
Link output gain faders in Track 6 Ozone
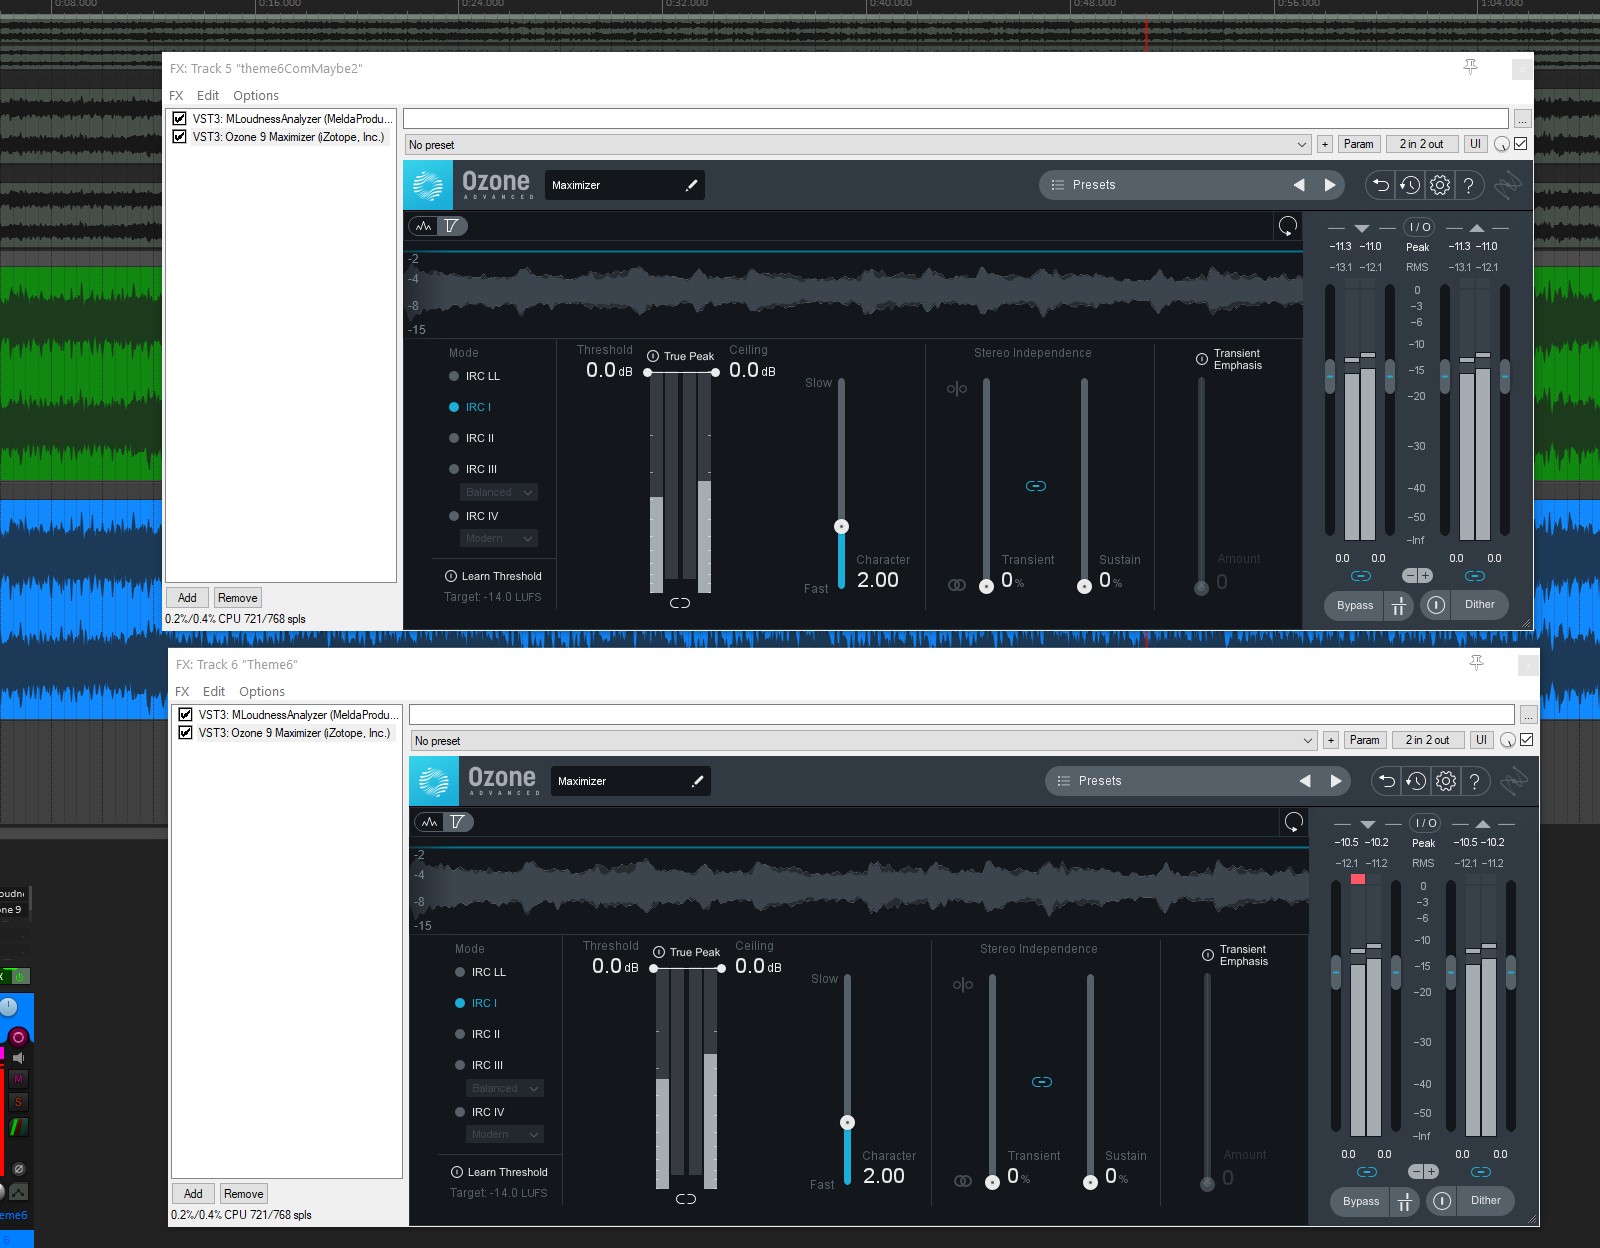point(1481,1172)
